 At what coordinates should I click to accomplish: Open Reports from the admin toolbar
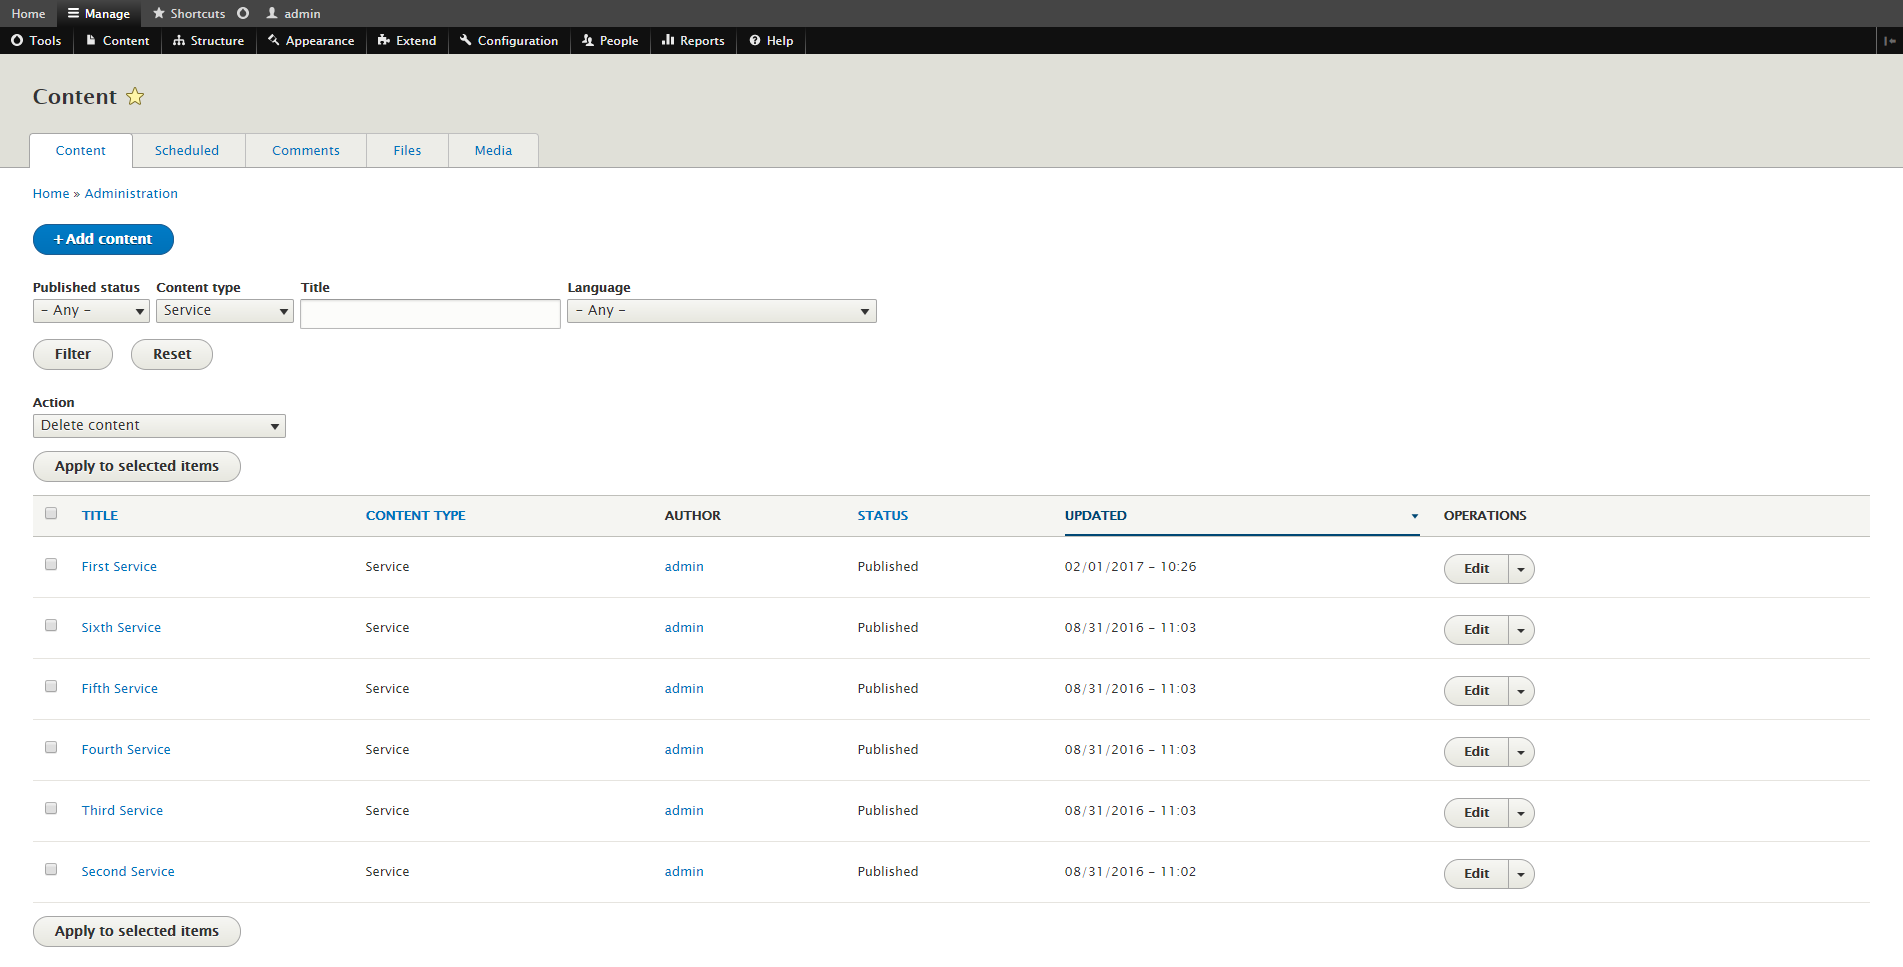[x=693, y=41]
